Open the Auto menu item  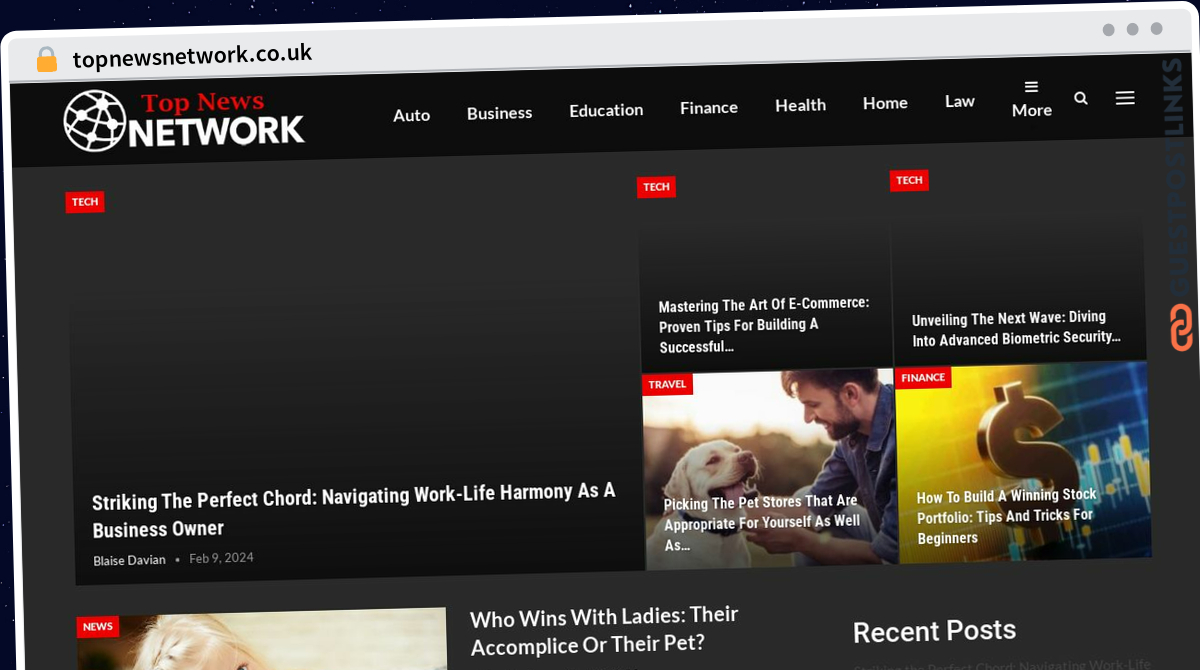[x=411, y=115]
